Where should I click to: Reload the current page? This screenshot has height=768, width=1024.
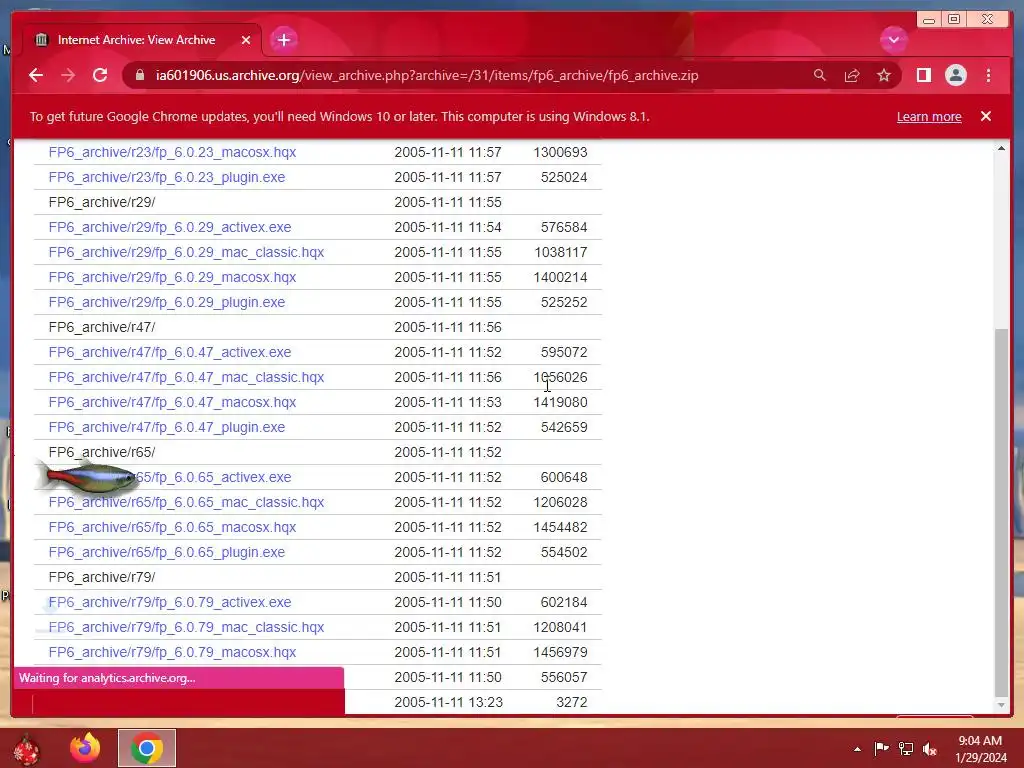coord(100,75)
